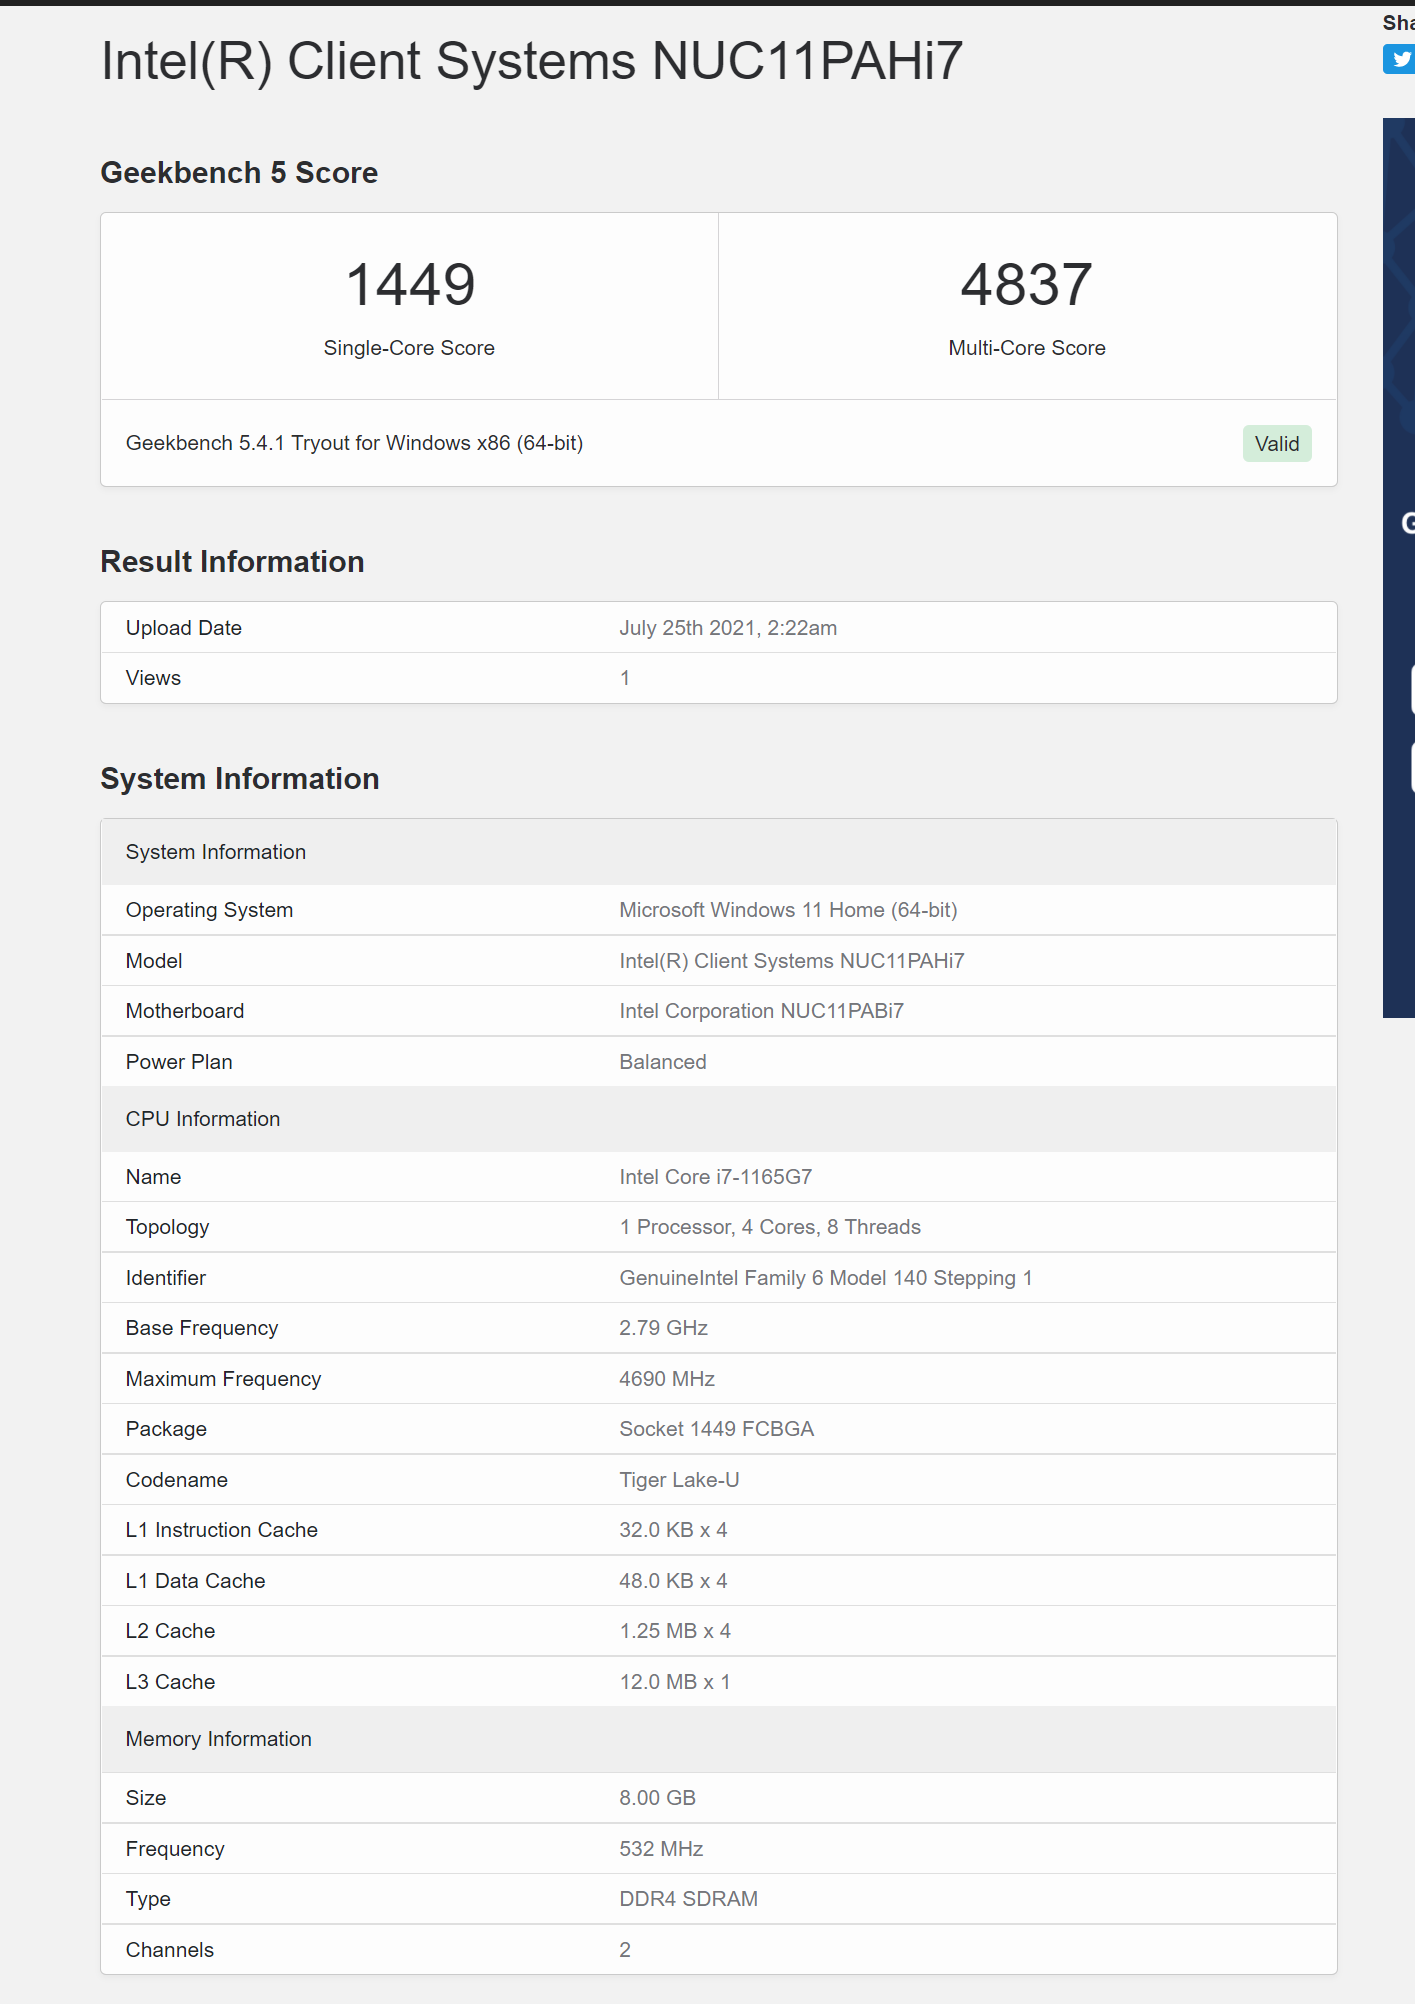Click the 'Power Plan' row label

pos(179,1062)
